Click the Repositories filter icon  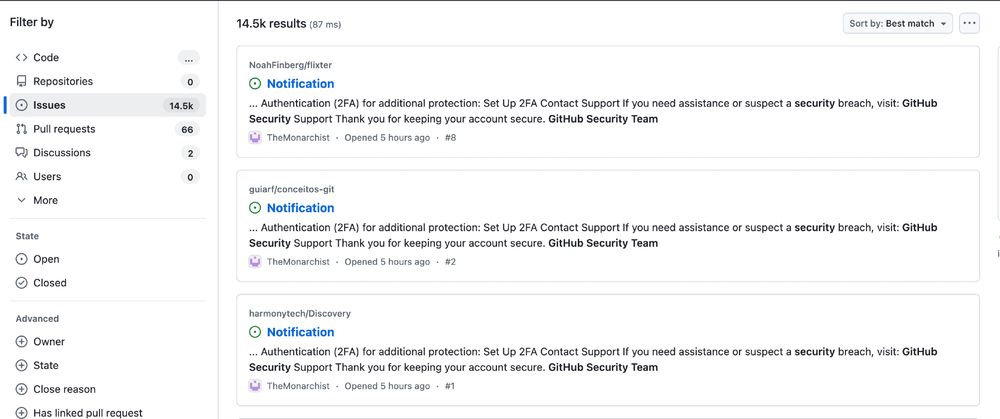22,82
